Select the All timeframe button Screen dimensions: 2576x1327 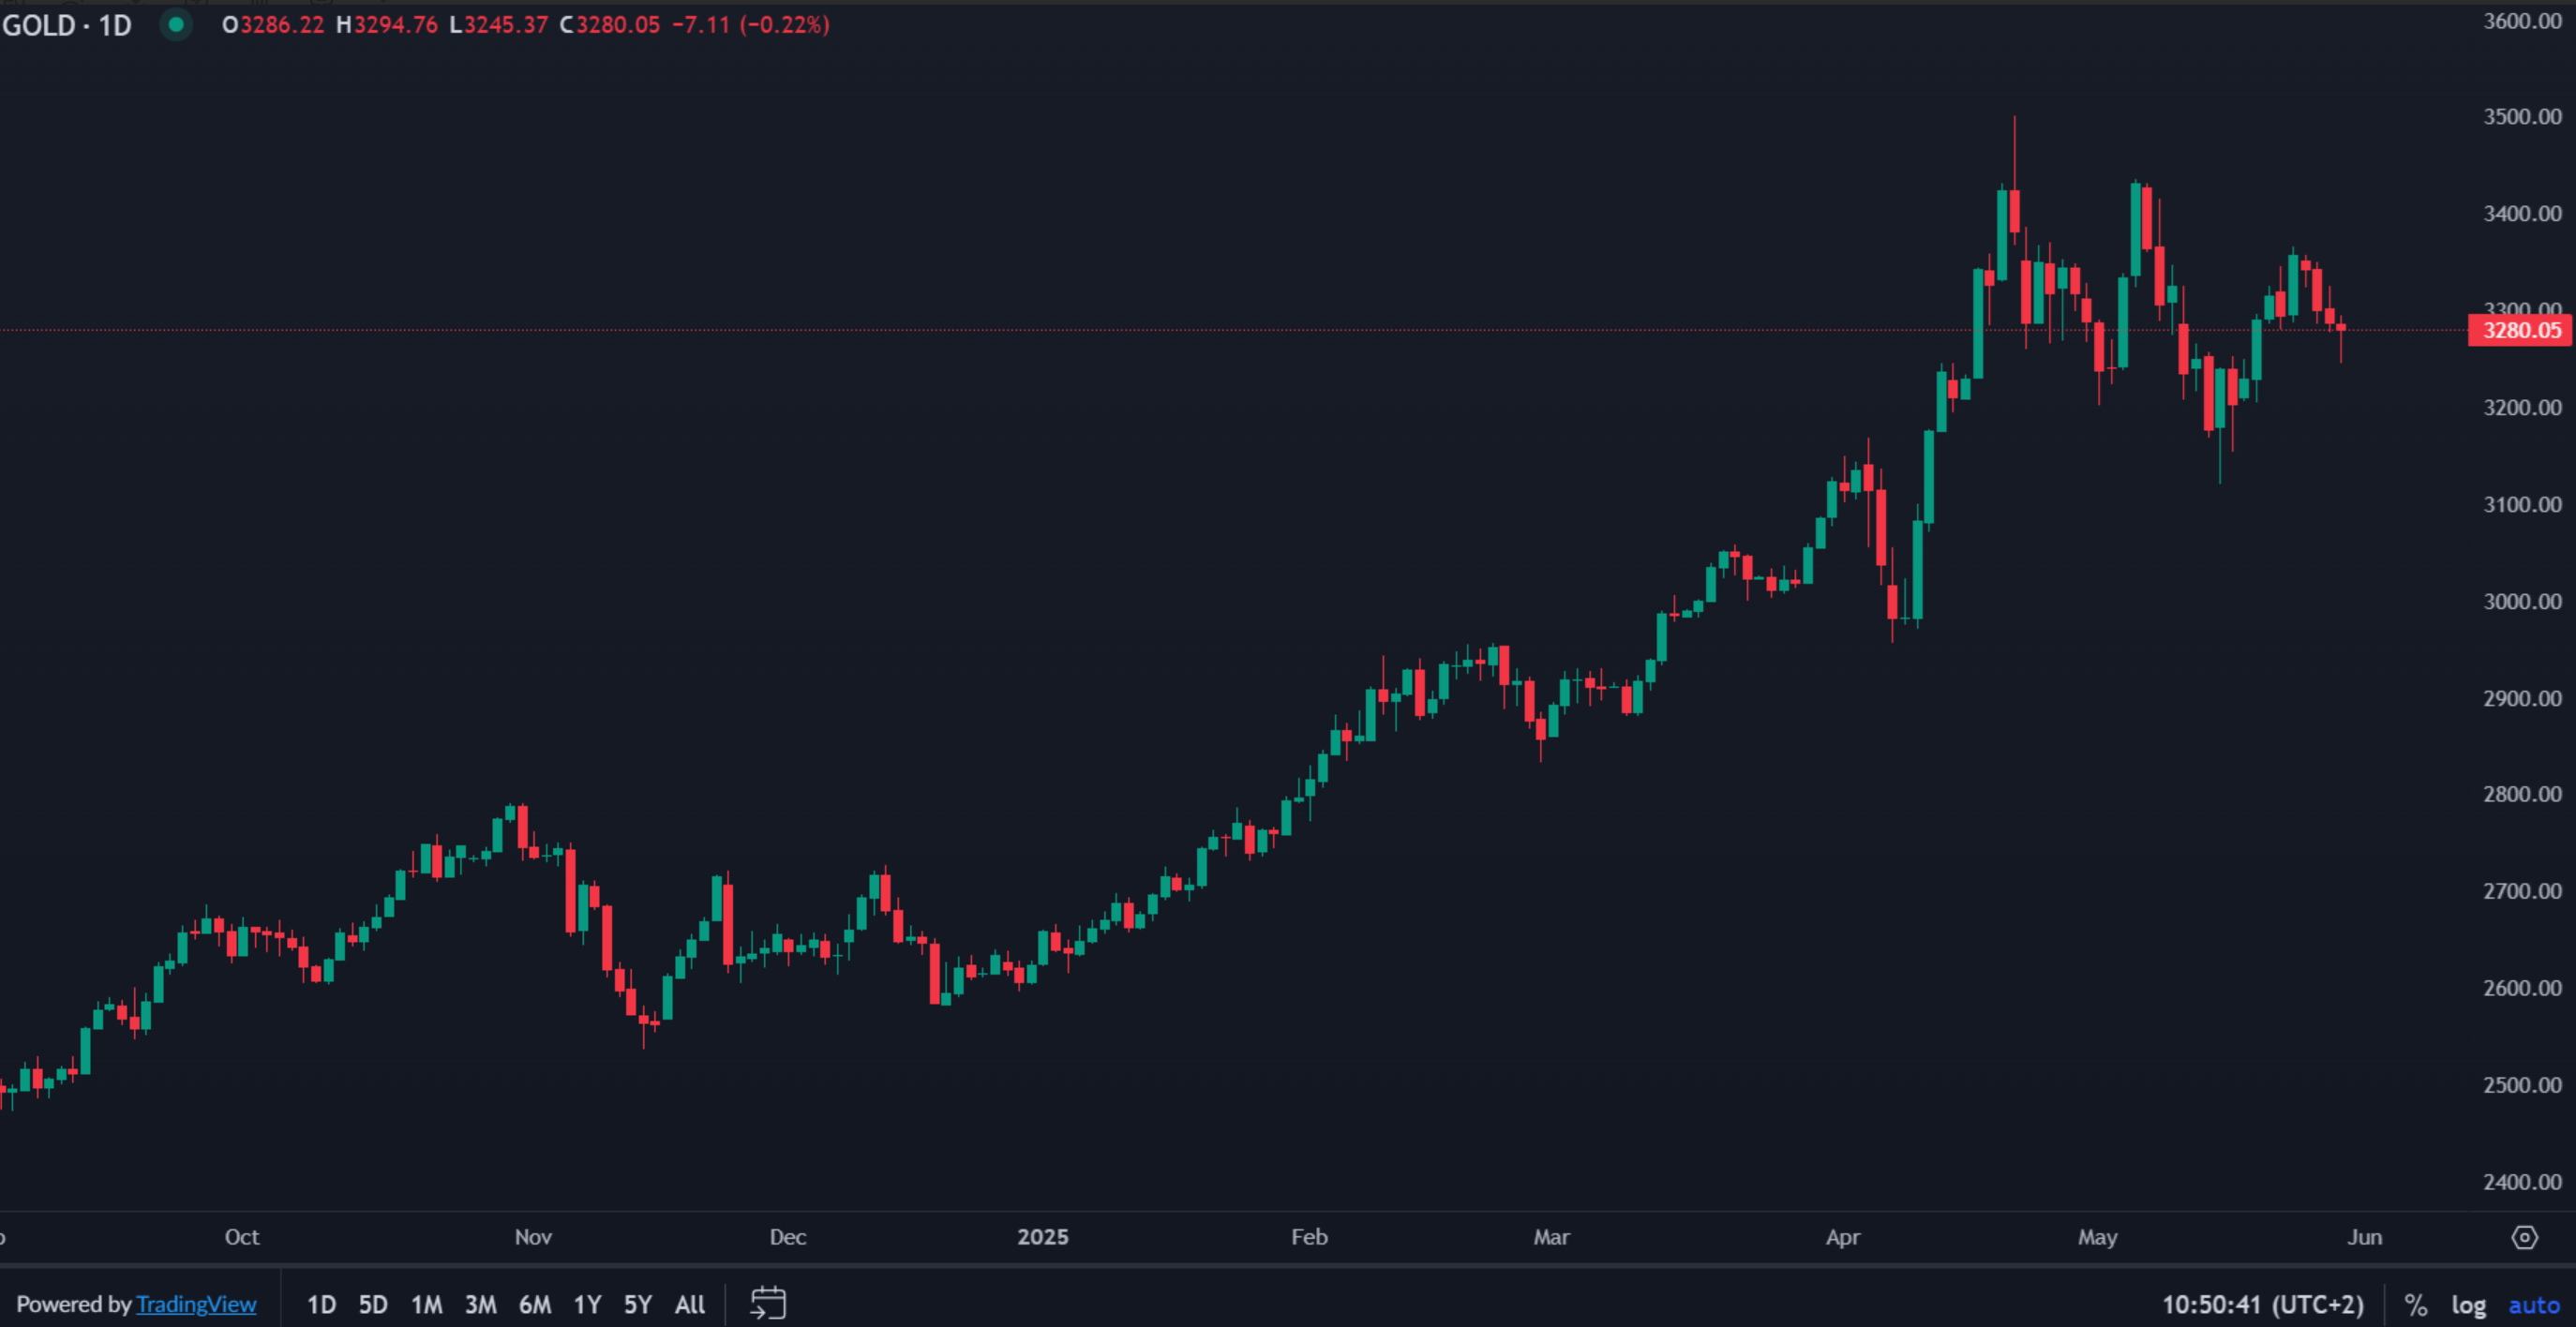pyautogui.click(x=689, y=1304)
